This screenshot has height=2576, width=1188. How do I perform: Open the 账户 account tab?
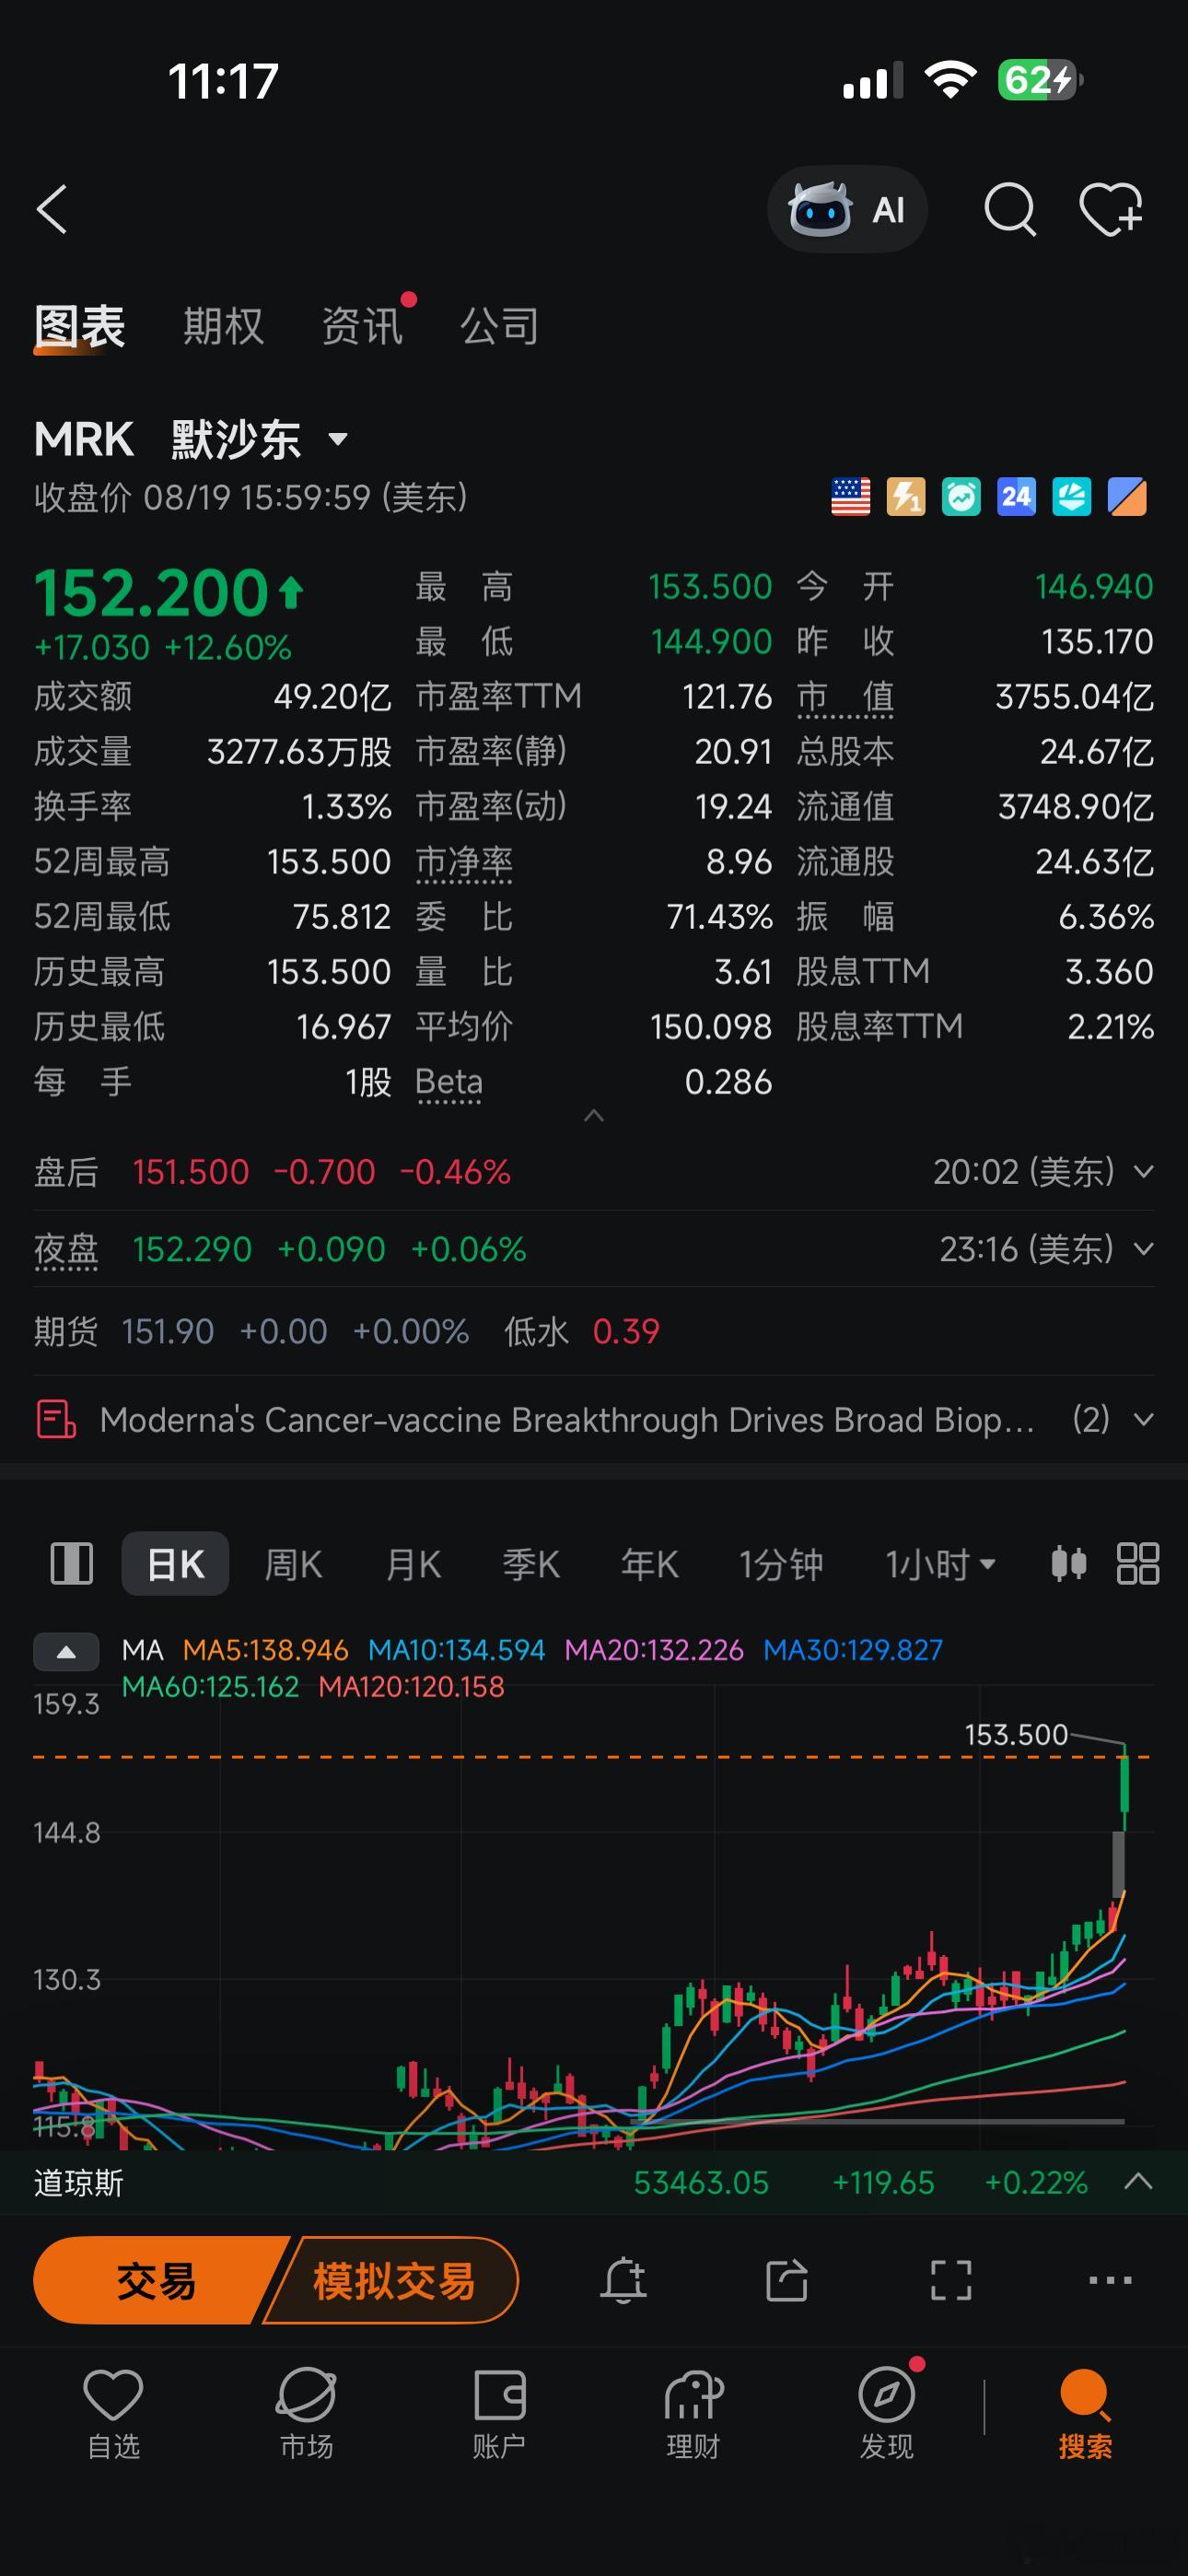coord(499,2414)
